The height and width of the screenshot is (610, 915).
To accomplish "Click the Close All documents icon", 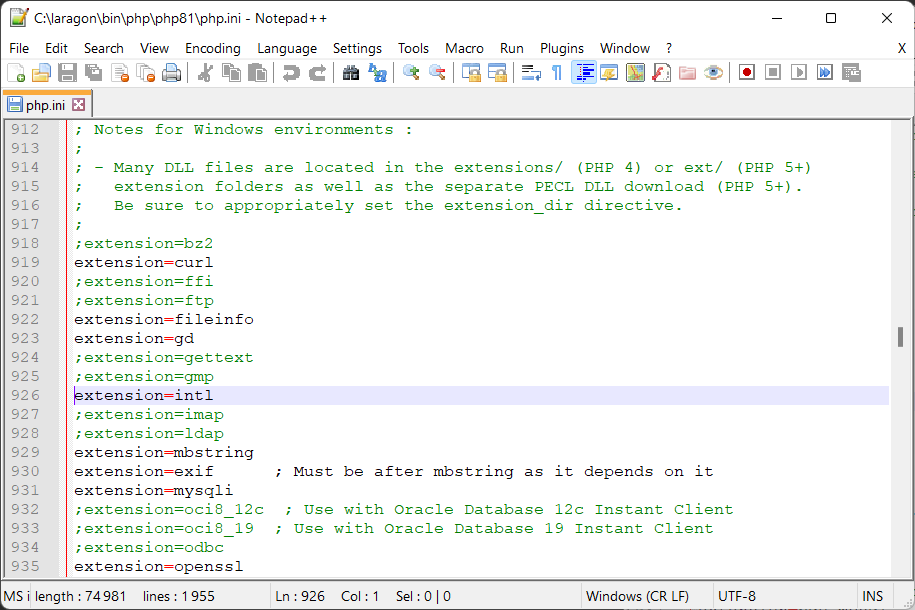I will (x=145, y=73).
